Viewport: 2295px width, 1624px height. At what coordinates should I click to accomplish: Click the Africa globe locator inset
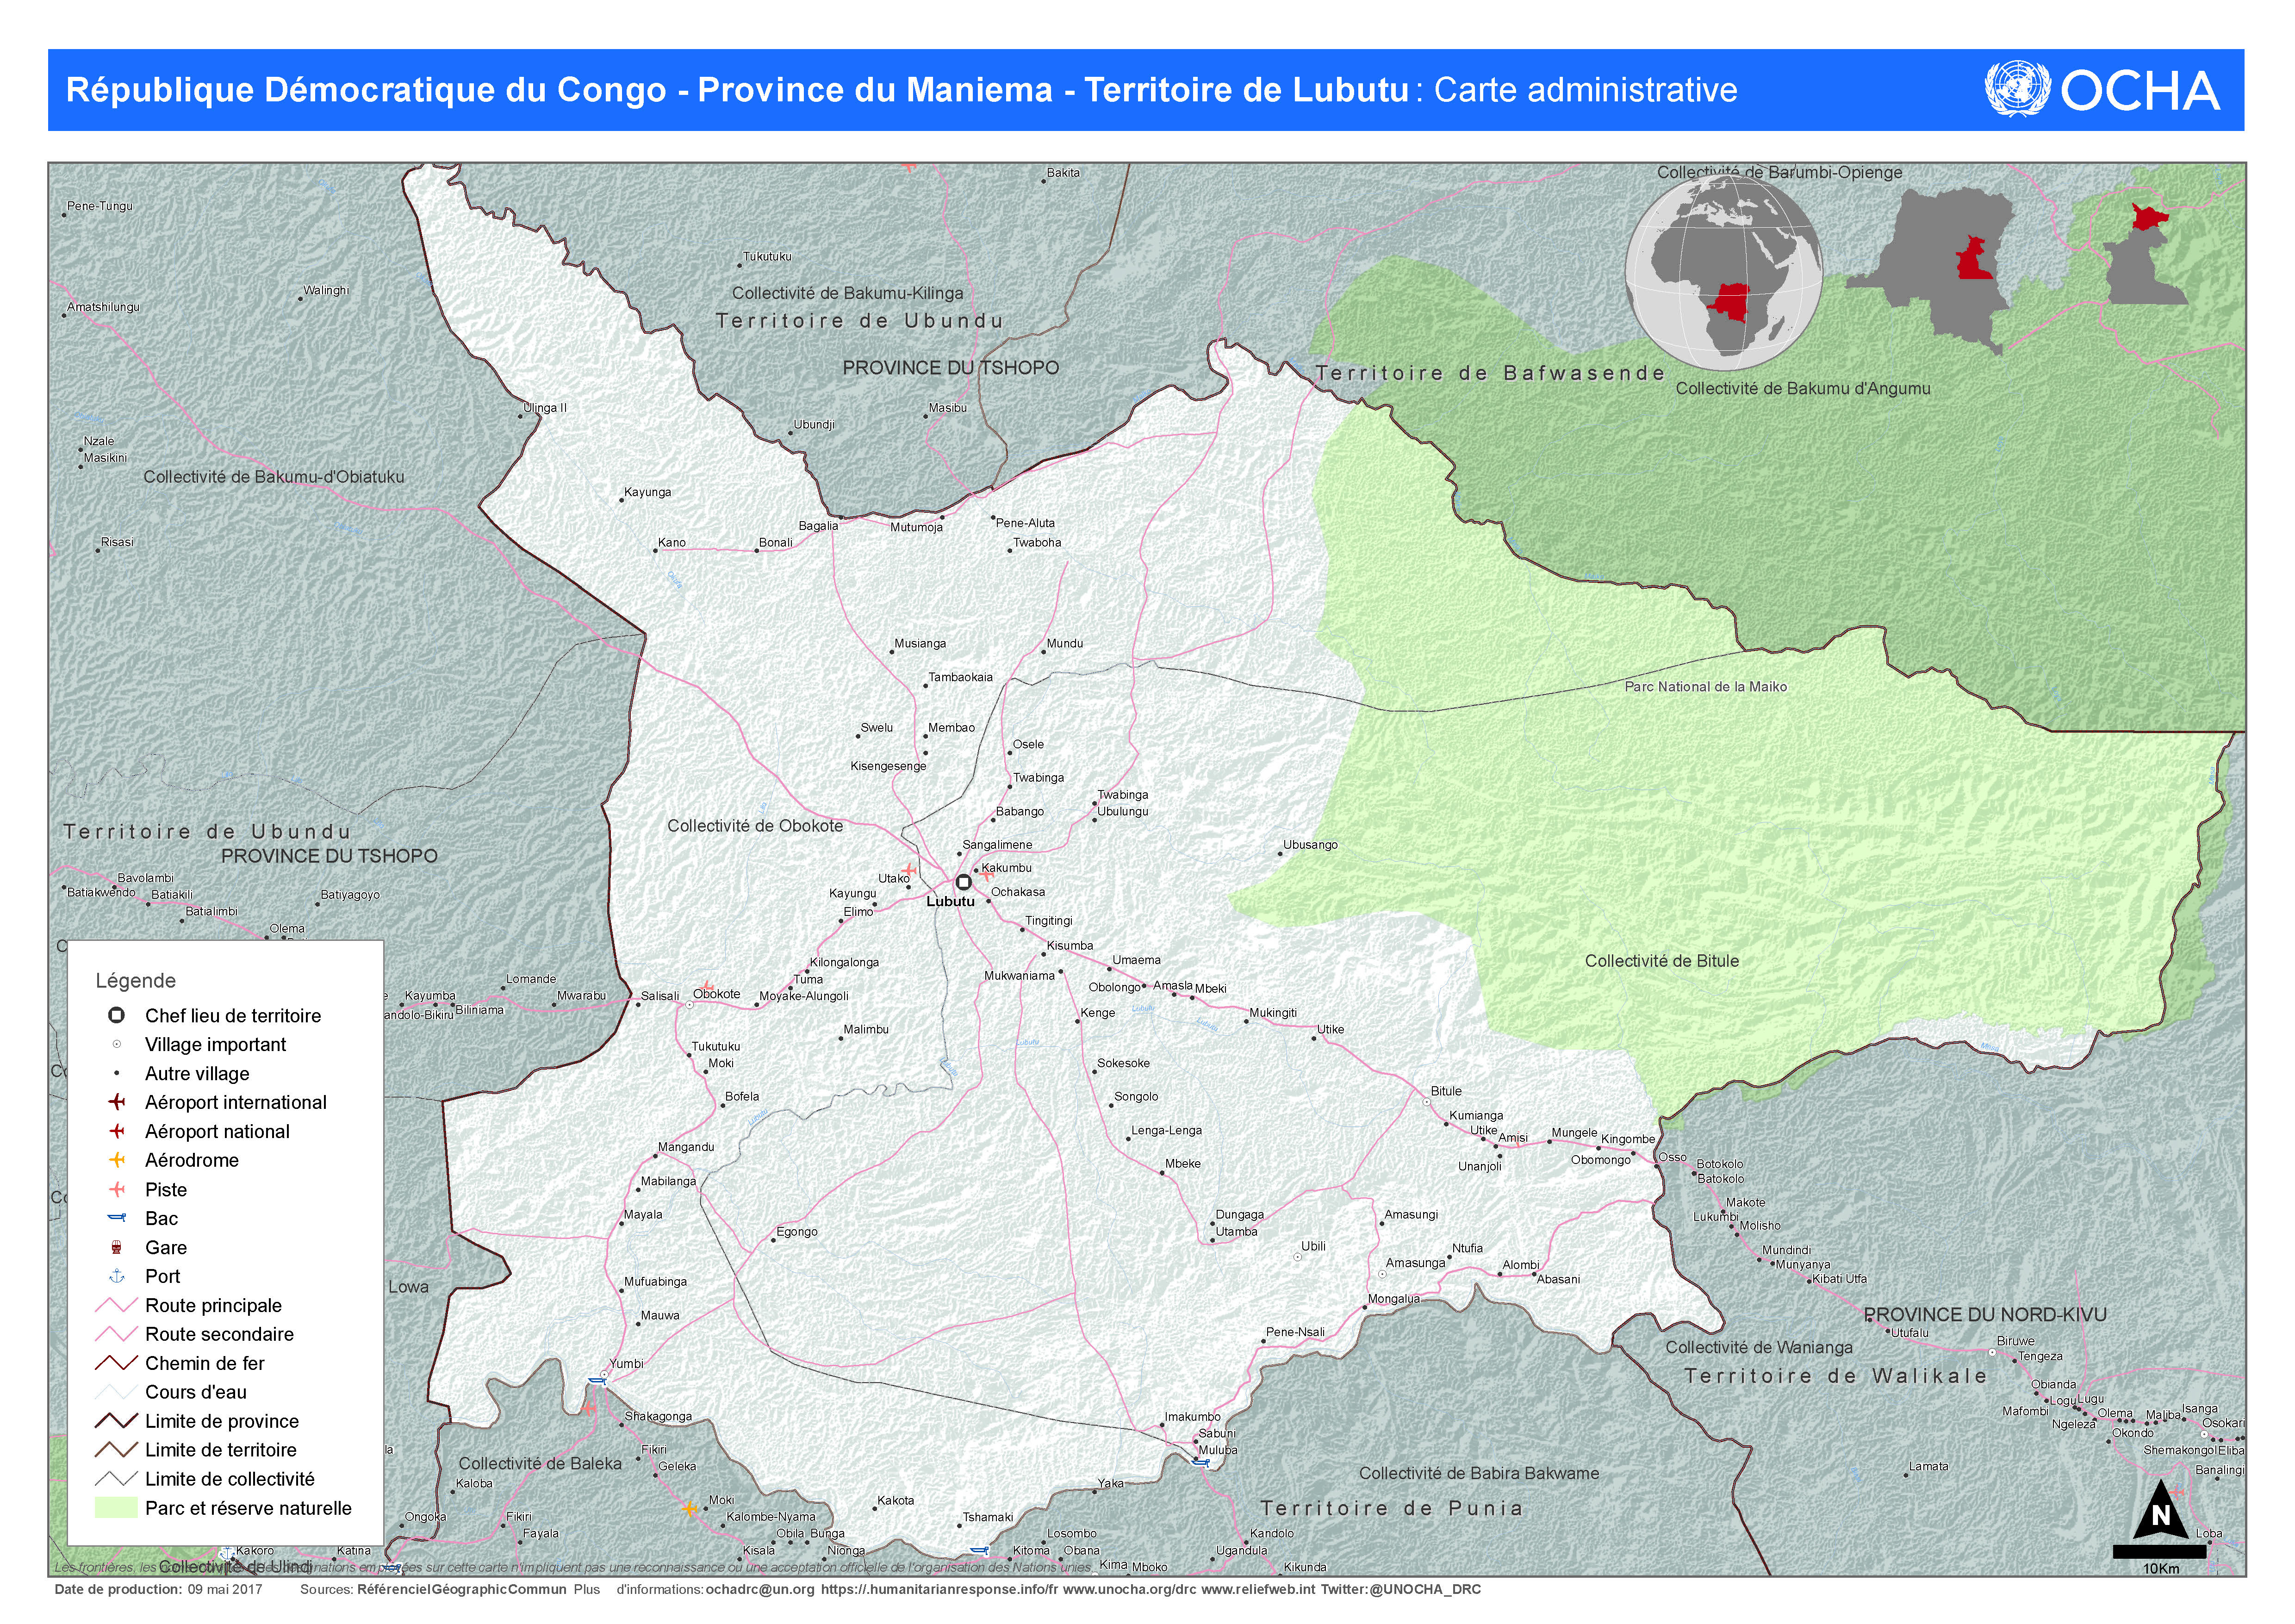coord(1723,272)
